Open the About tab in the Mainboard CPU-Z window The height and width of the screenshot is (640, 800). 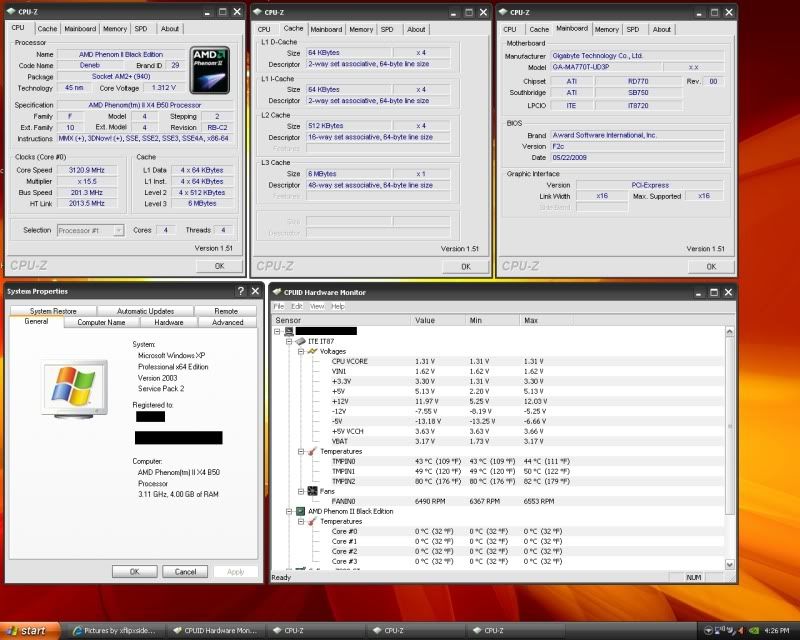[662, 29]
